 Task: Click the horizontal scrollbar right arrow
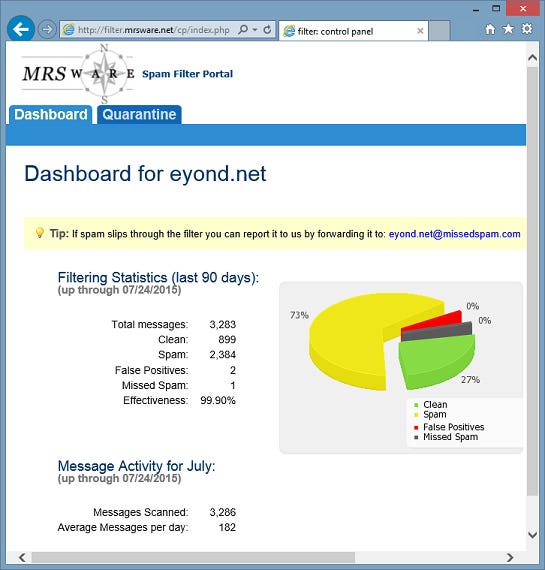click(x=510, y=557)
